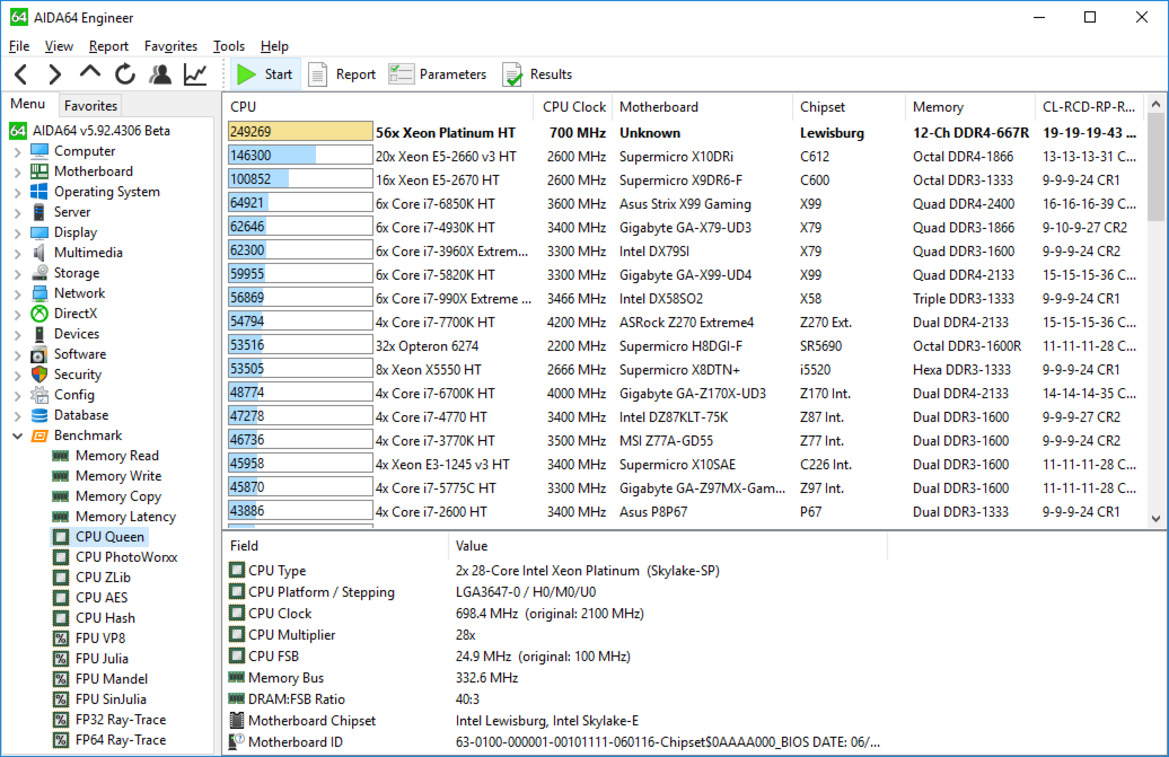
Task: Expand the Operating System node
Action: (17, 192)
